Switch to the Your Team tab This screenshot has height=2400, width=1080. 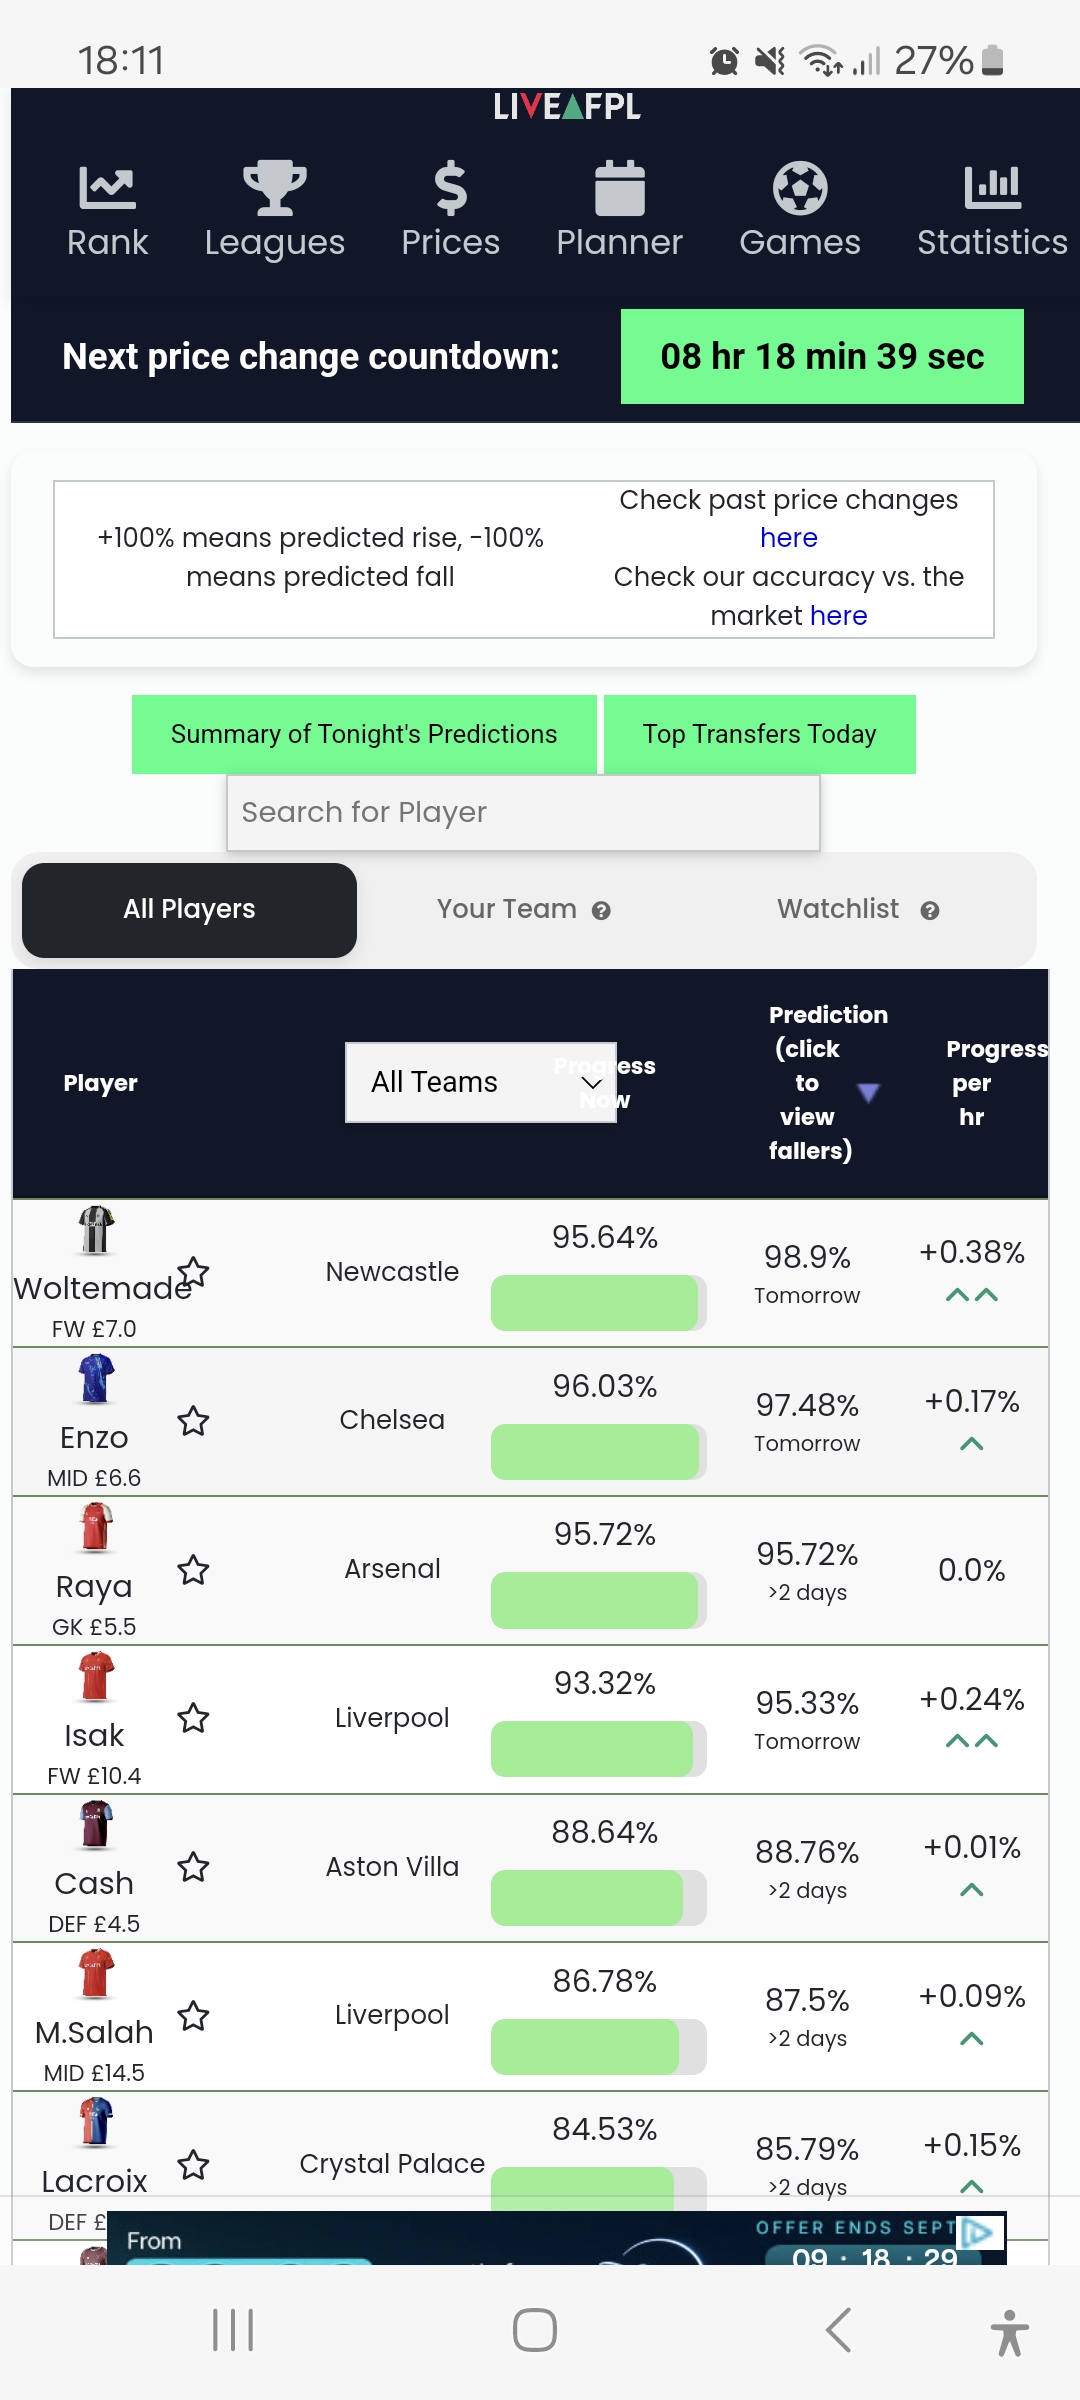(x=523, y=909)
